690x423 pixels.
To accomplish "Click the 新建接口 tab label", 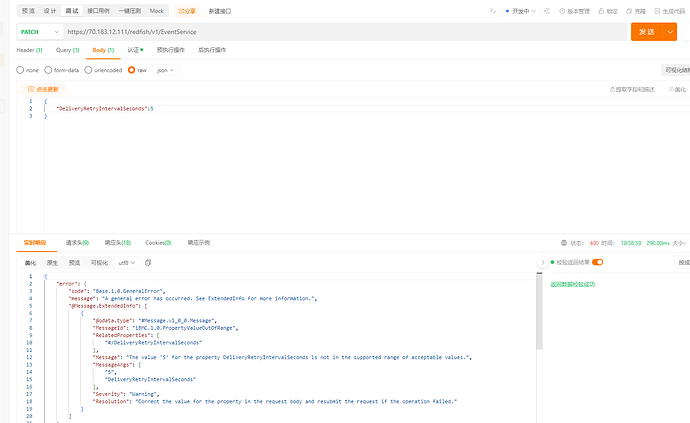I will 220,11.
